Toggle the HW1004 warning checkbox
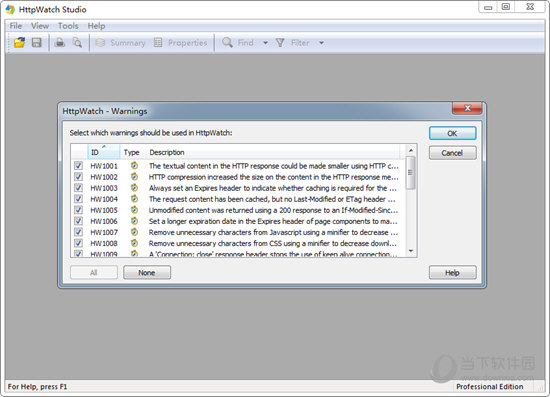The width and height of the screenshot is (550, 397). [x=78, y=199]
